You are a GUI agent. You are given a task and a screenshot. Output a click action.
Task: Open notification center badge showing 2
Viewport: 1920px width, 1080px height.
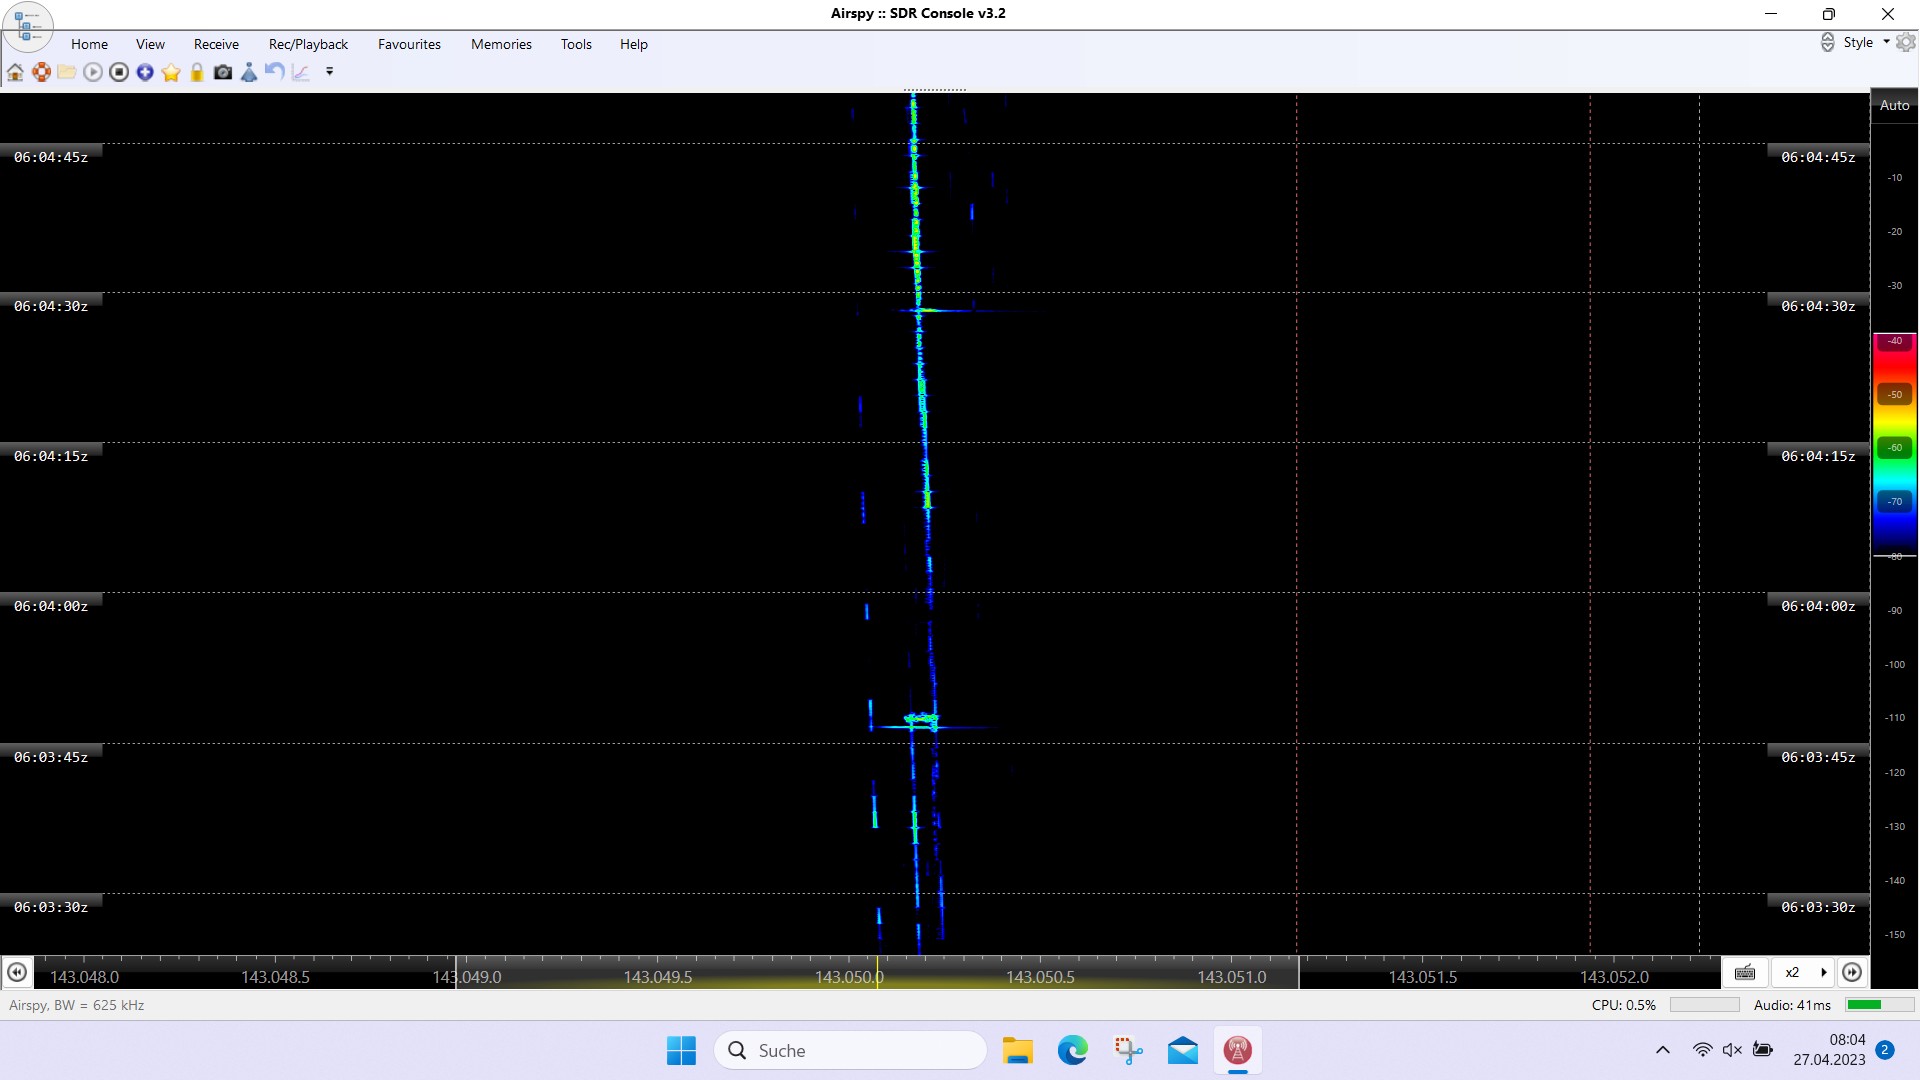[x=1885, y=1050]
